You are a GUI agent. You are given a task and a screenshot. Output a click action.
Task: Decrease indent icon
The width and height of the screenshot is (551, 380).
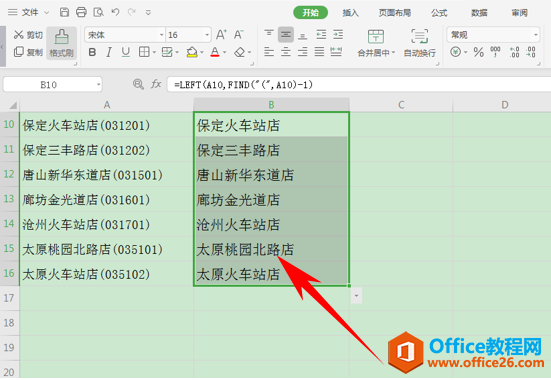pos(321,34)
